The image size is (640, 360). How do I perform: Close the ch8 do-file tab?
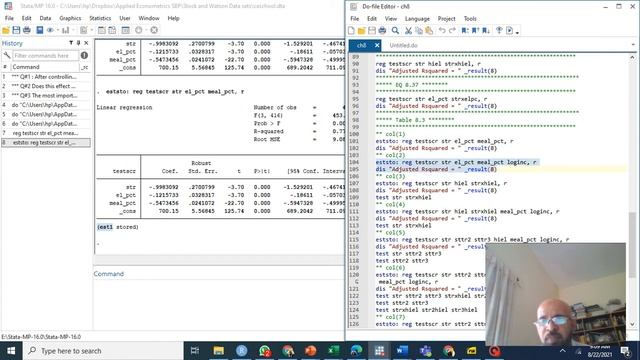tap(377, 45)
